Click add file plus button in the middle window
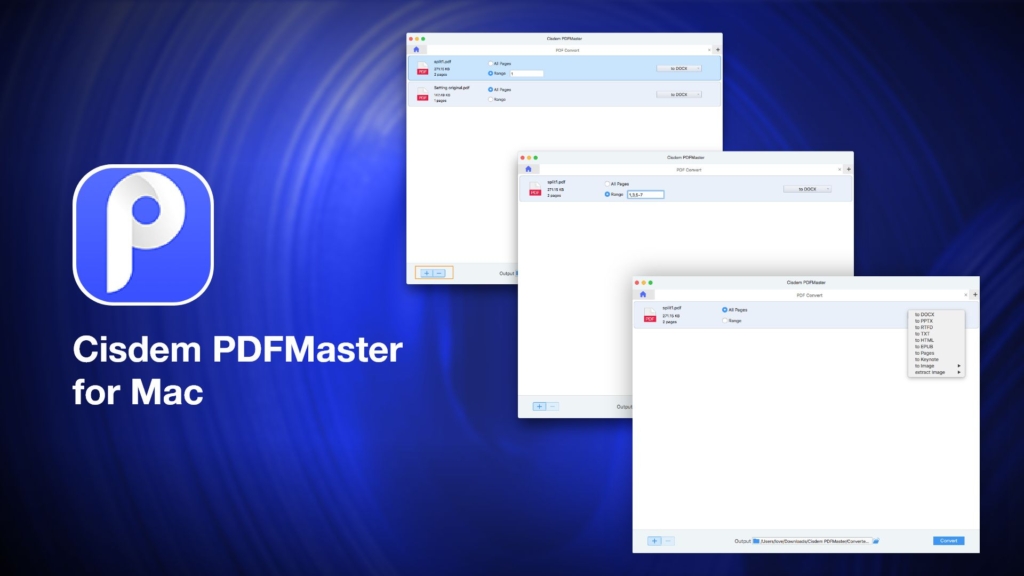Image resolution: width=1024 pixels, height=576 pixels. pos(539,406)
